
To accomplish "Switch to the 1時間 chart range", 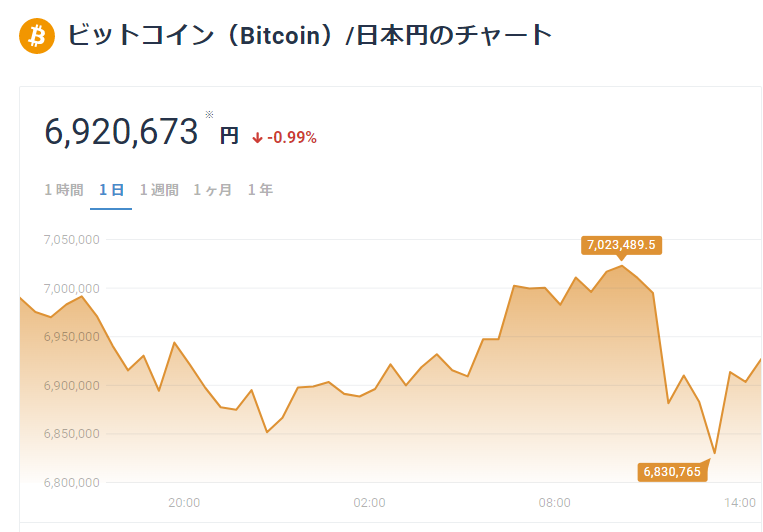I will pos(64,190).
